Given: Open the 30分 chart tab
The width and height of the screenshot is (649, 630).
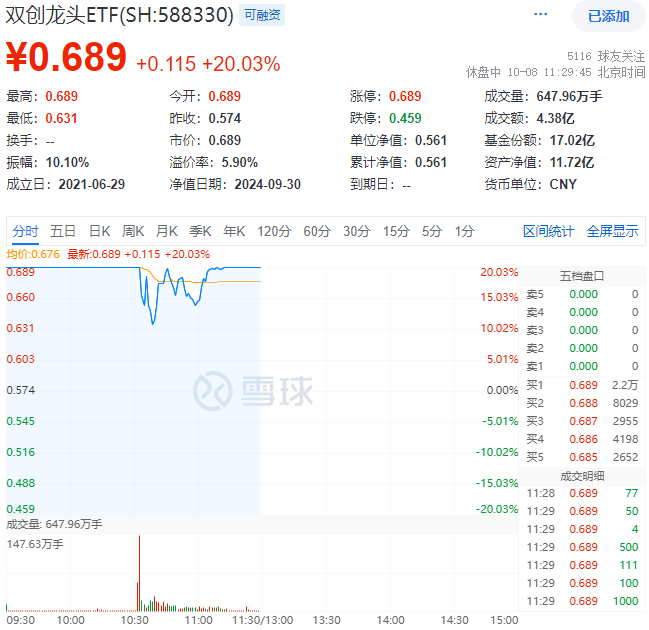Looking at the screenshot, I should click(356, 231).
